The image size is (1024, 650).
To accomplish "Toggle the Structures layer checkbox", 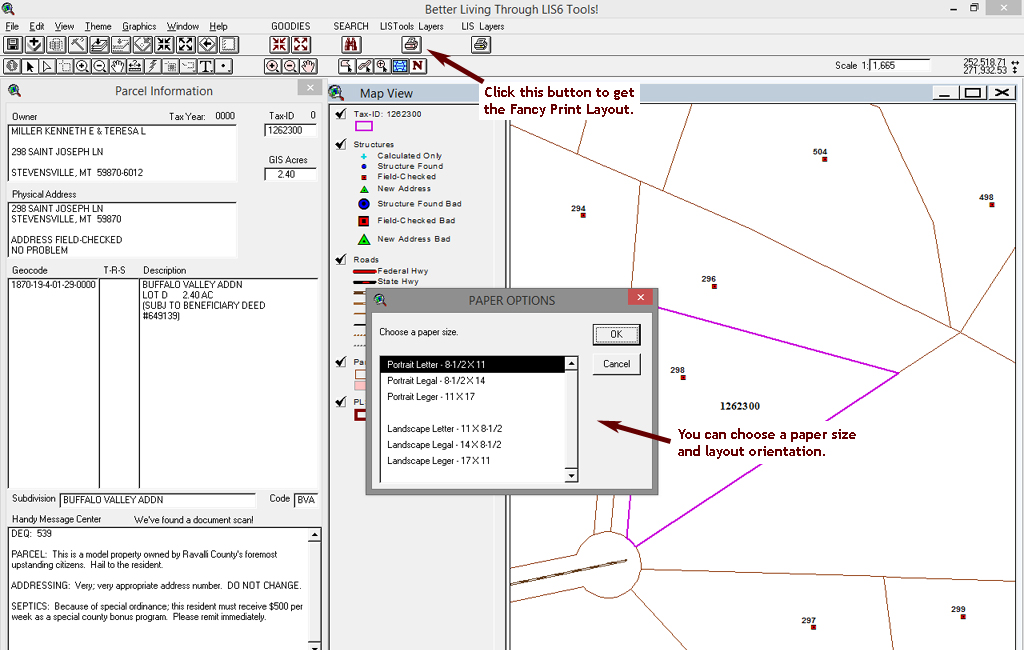I will pos(340,144).
